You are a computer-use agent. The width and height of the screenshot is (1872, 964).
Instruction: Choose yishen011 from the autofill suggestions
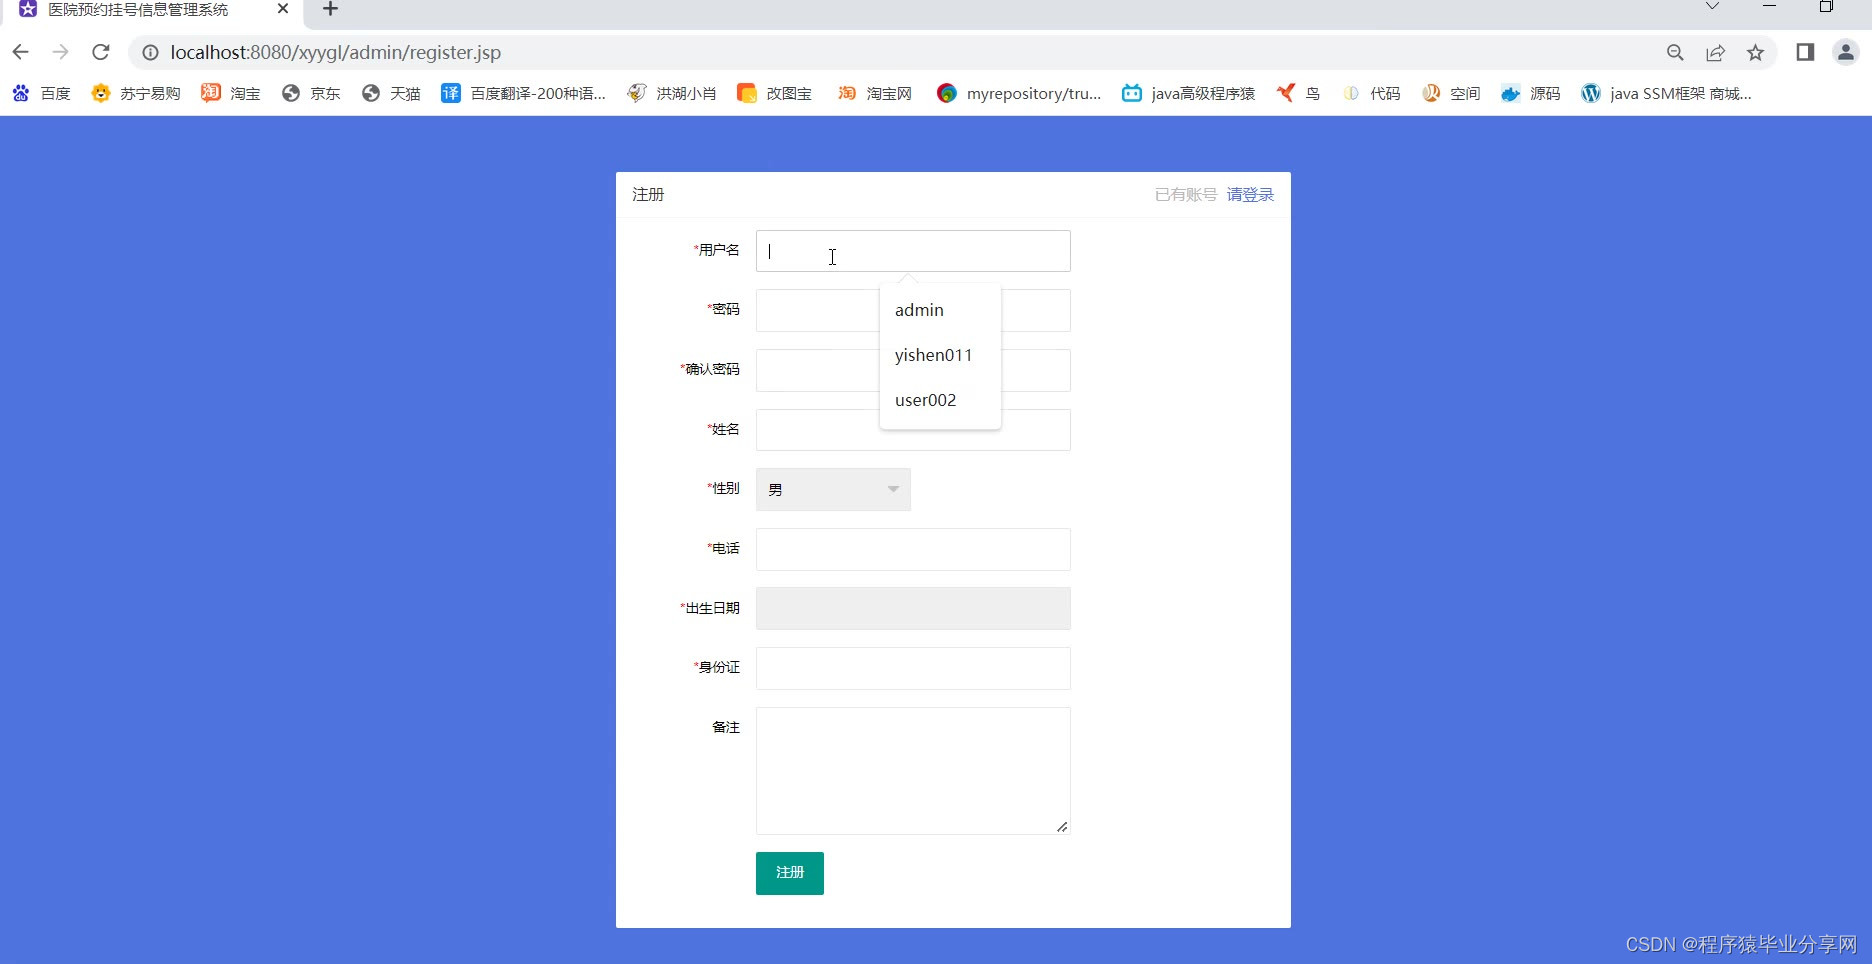(940, 355)
